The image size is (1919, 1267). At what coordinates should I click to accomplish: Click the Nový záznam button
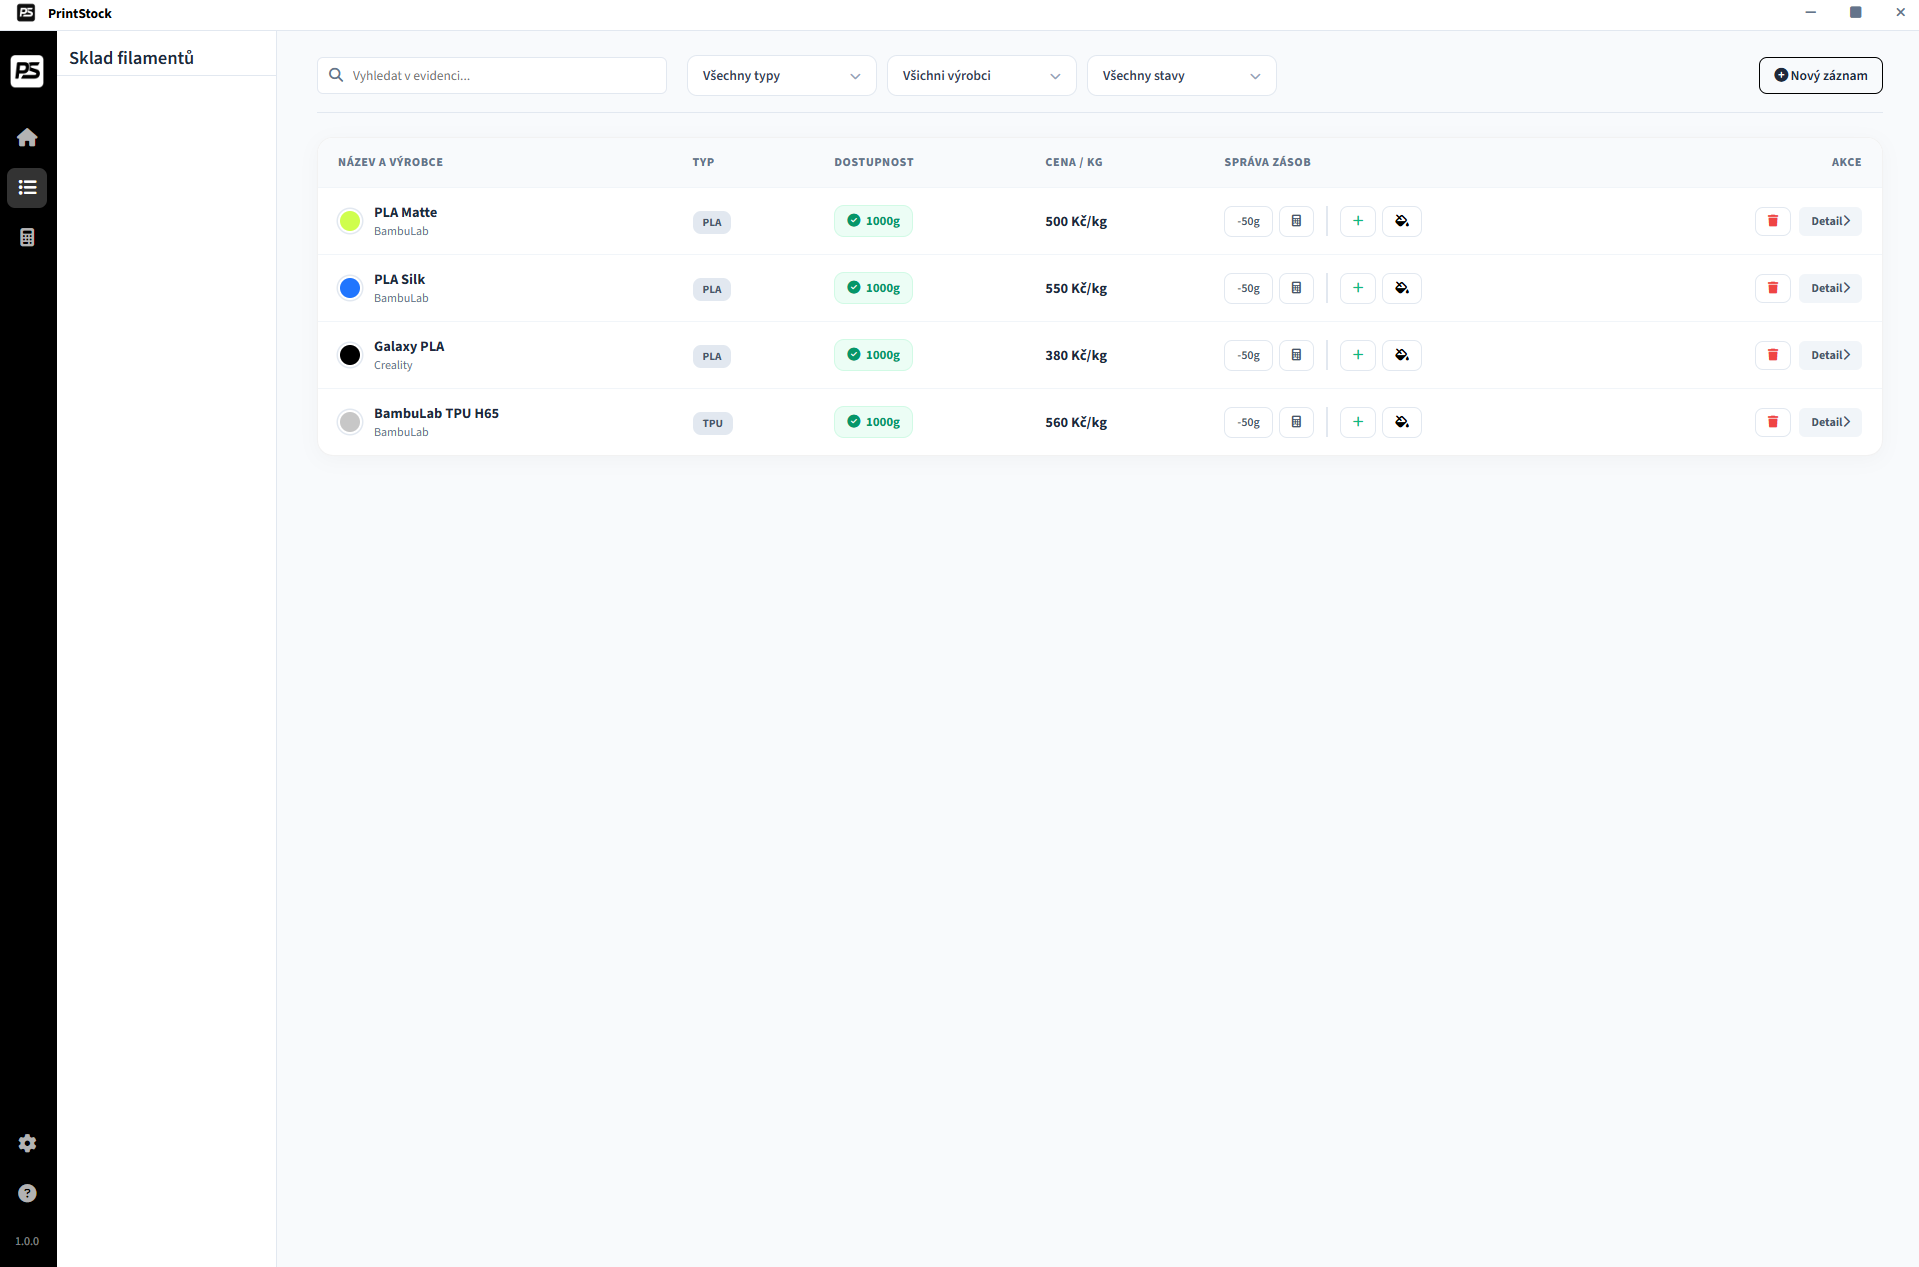1820,76
